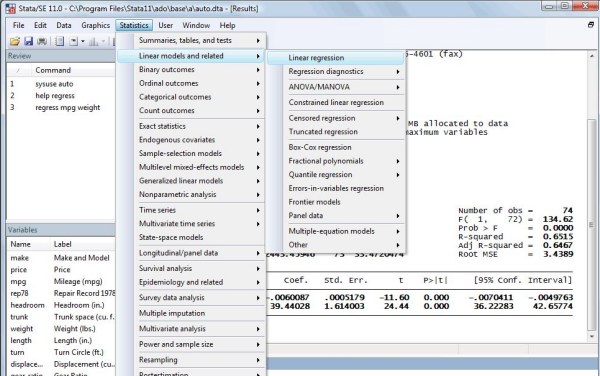Expand the Survey data analysis submenu
The image size is (600, 376).
(191, 298)
